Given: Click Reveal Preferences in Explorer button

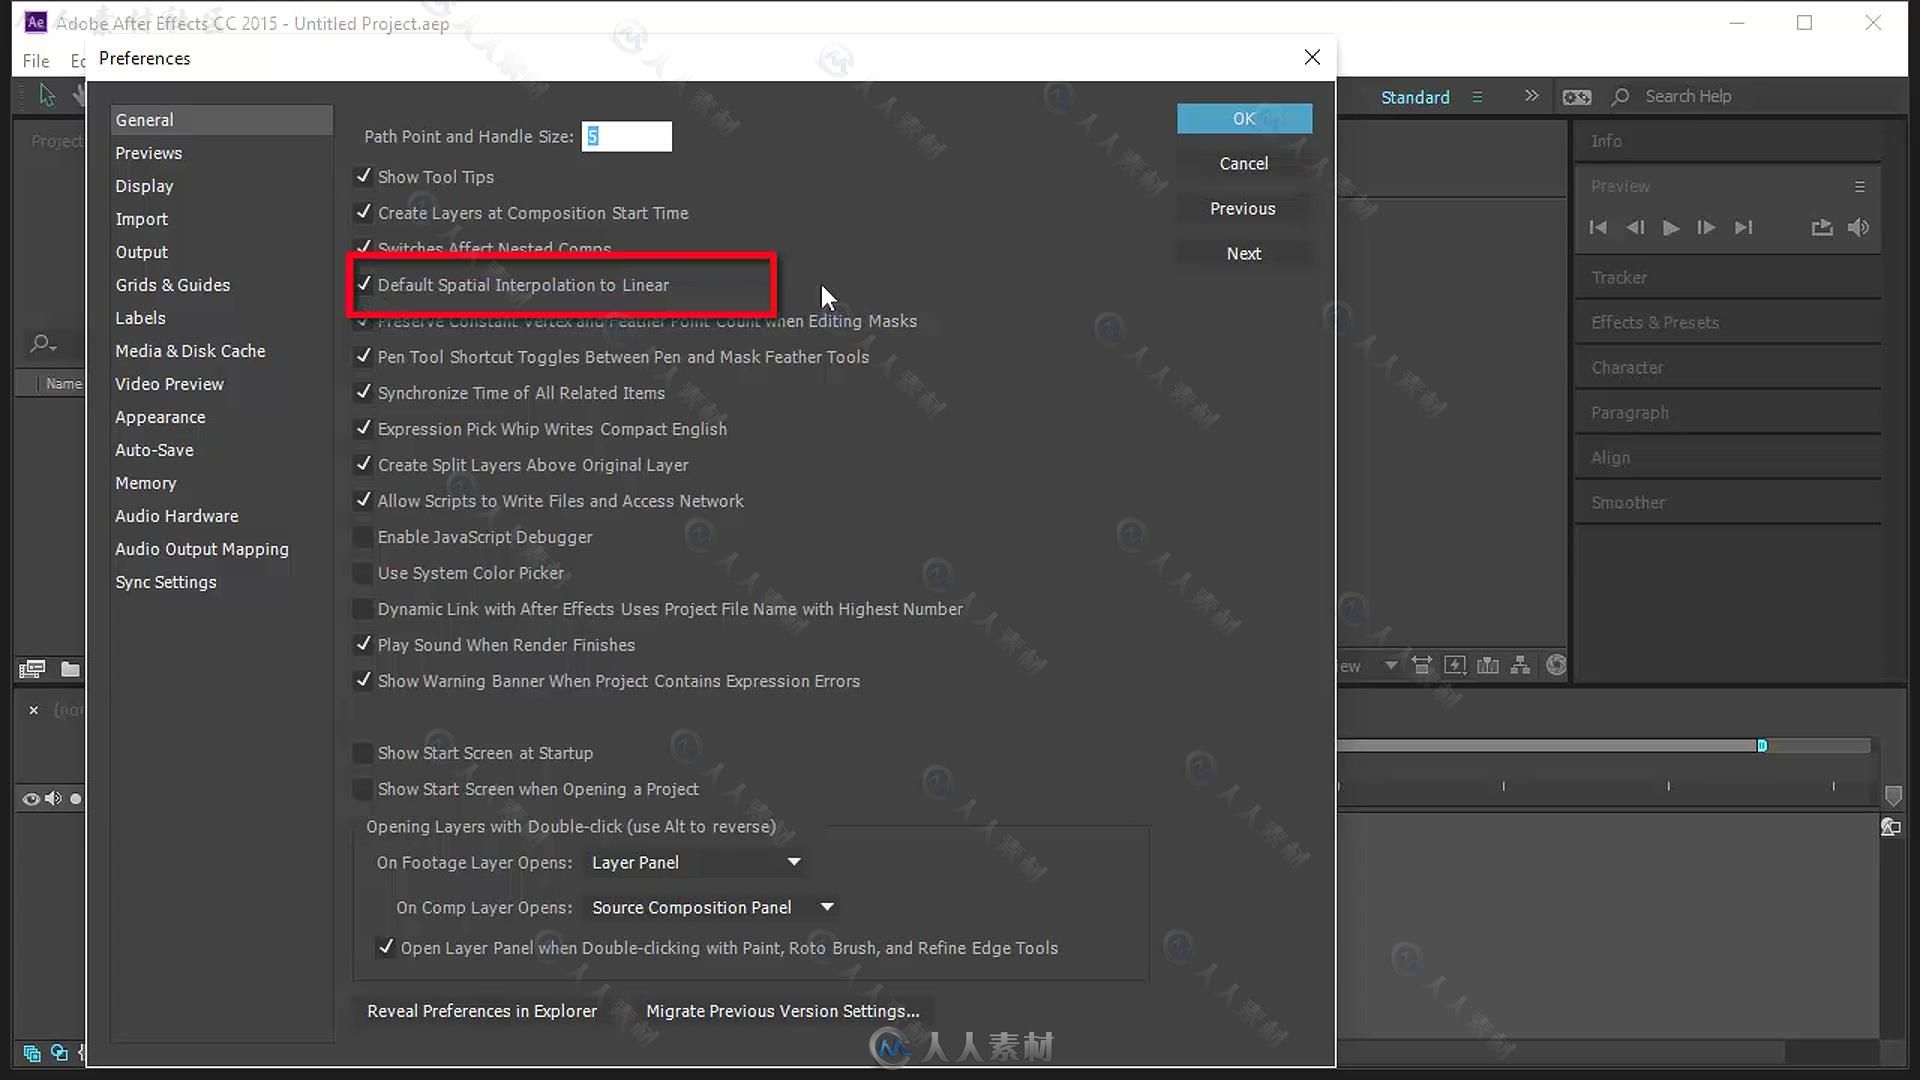Looking at the screenshot, I should click(482, 1011).
